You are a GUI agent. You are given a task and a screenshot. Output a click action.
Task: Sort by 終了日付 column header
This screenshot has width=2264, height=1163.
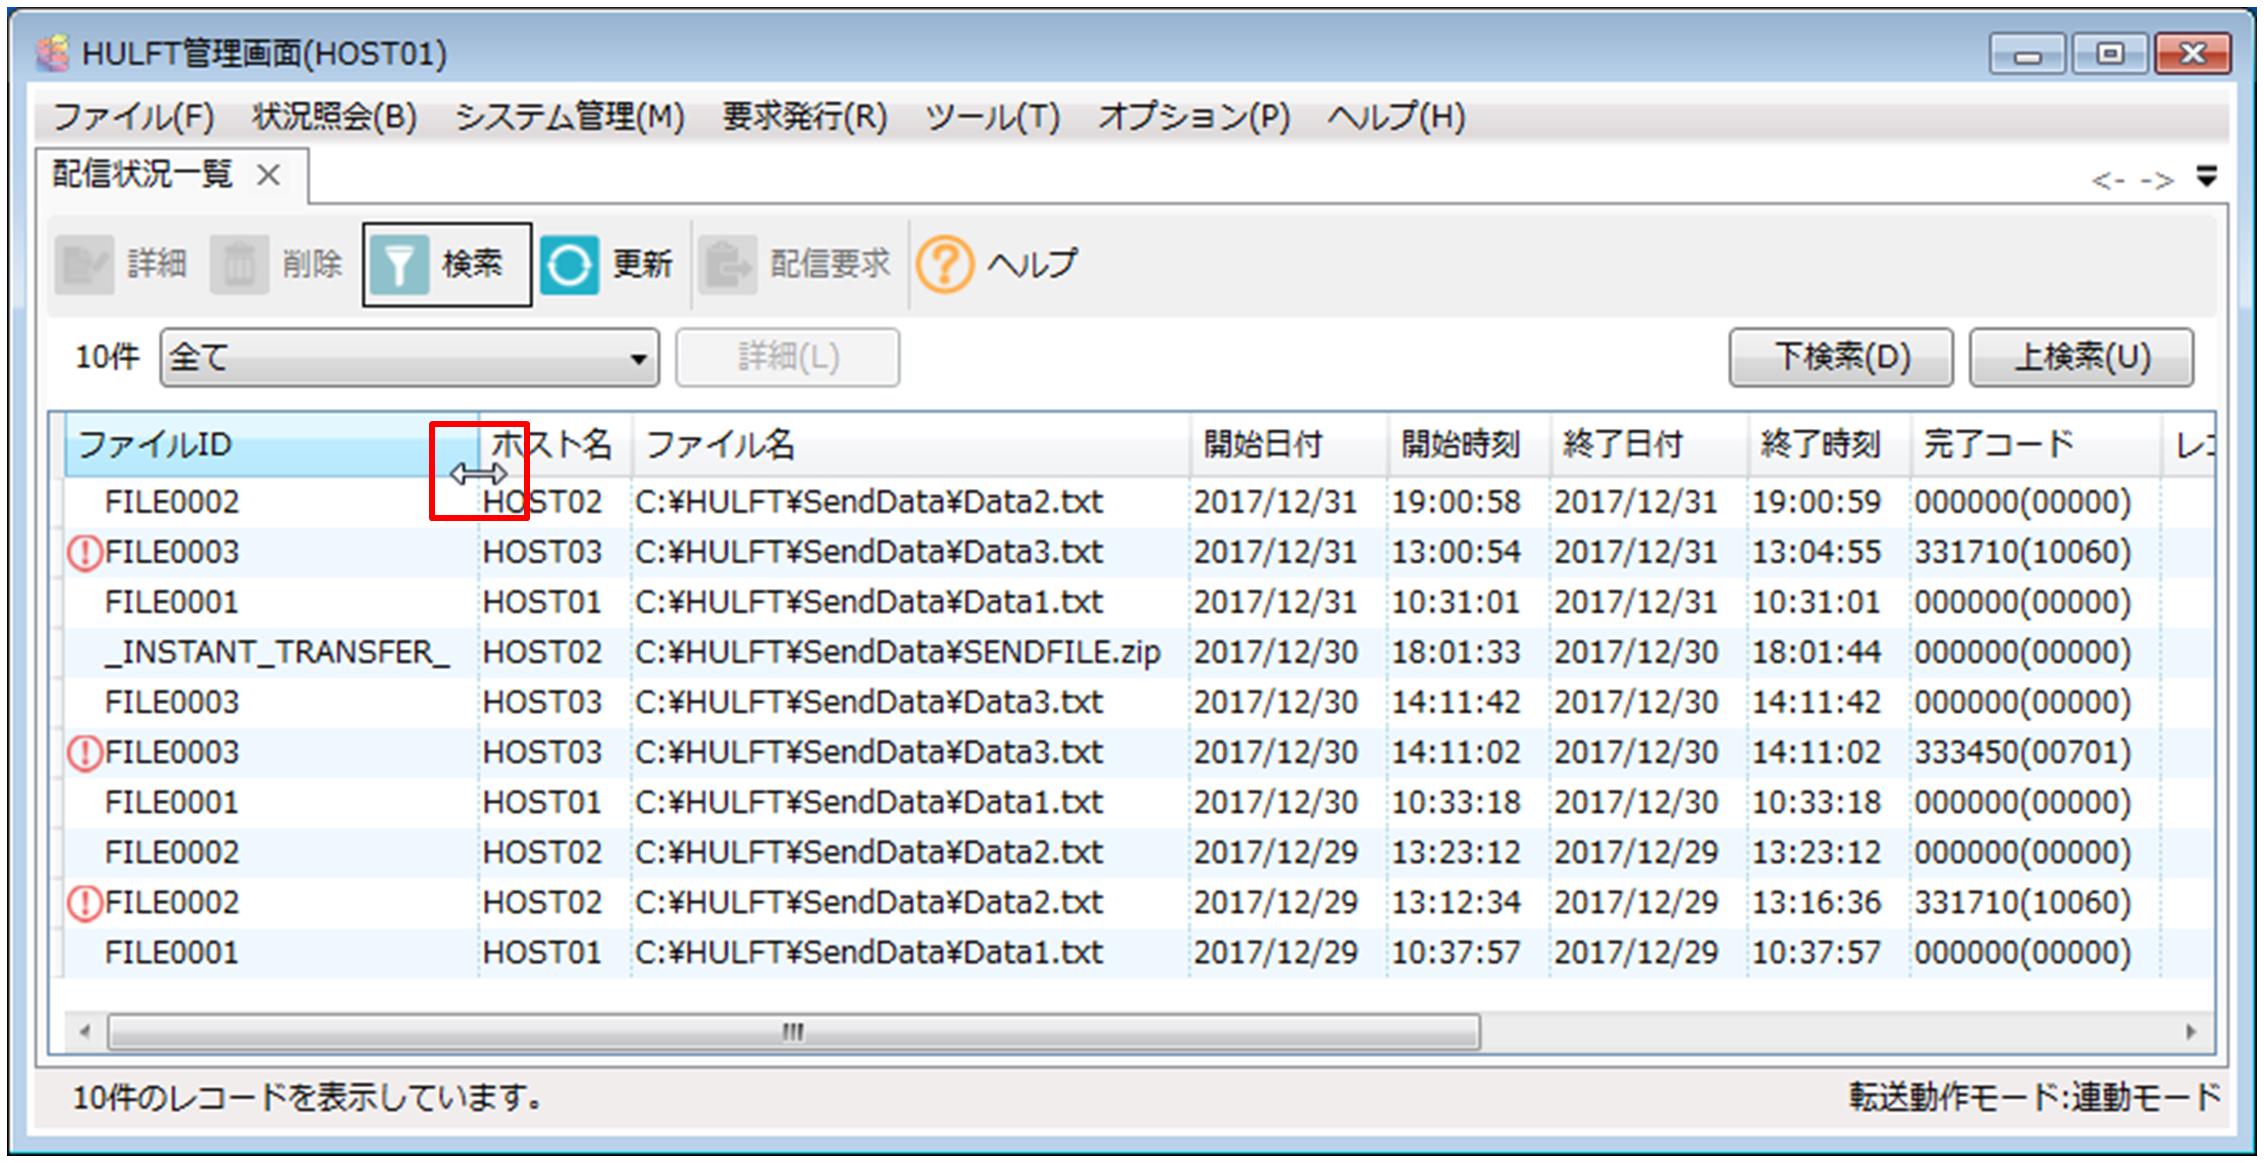coord(1650,444)
